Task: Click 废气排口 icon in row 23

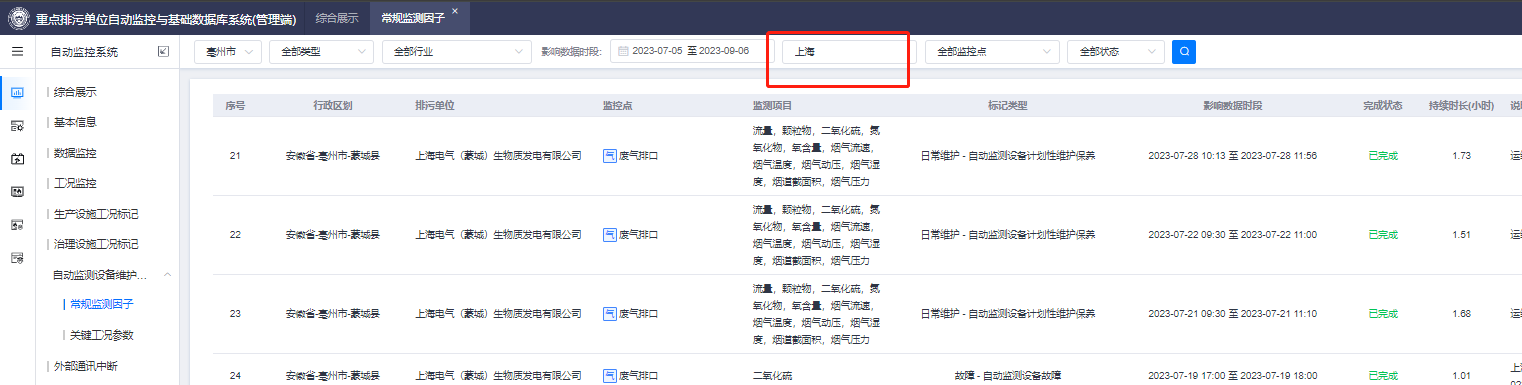Action: (x=609, y=314)
